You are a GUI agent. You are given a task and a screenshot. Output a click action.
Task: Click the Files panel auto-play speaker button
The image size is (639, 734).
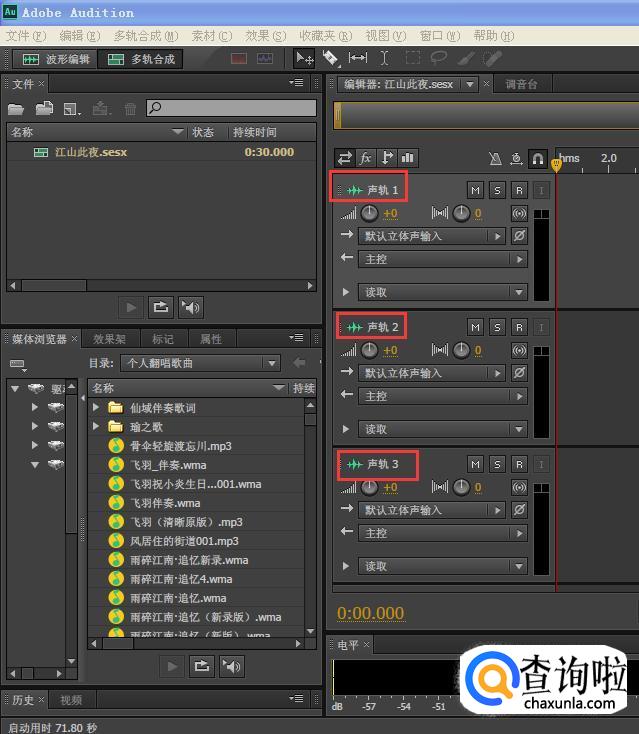191,308
